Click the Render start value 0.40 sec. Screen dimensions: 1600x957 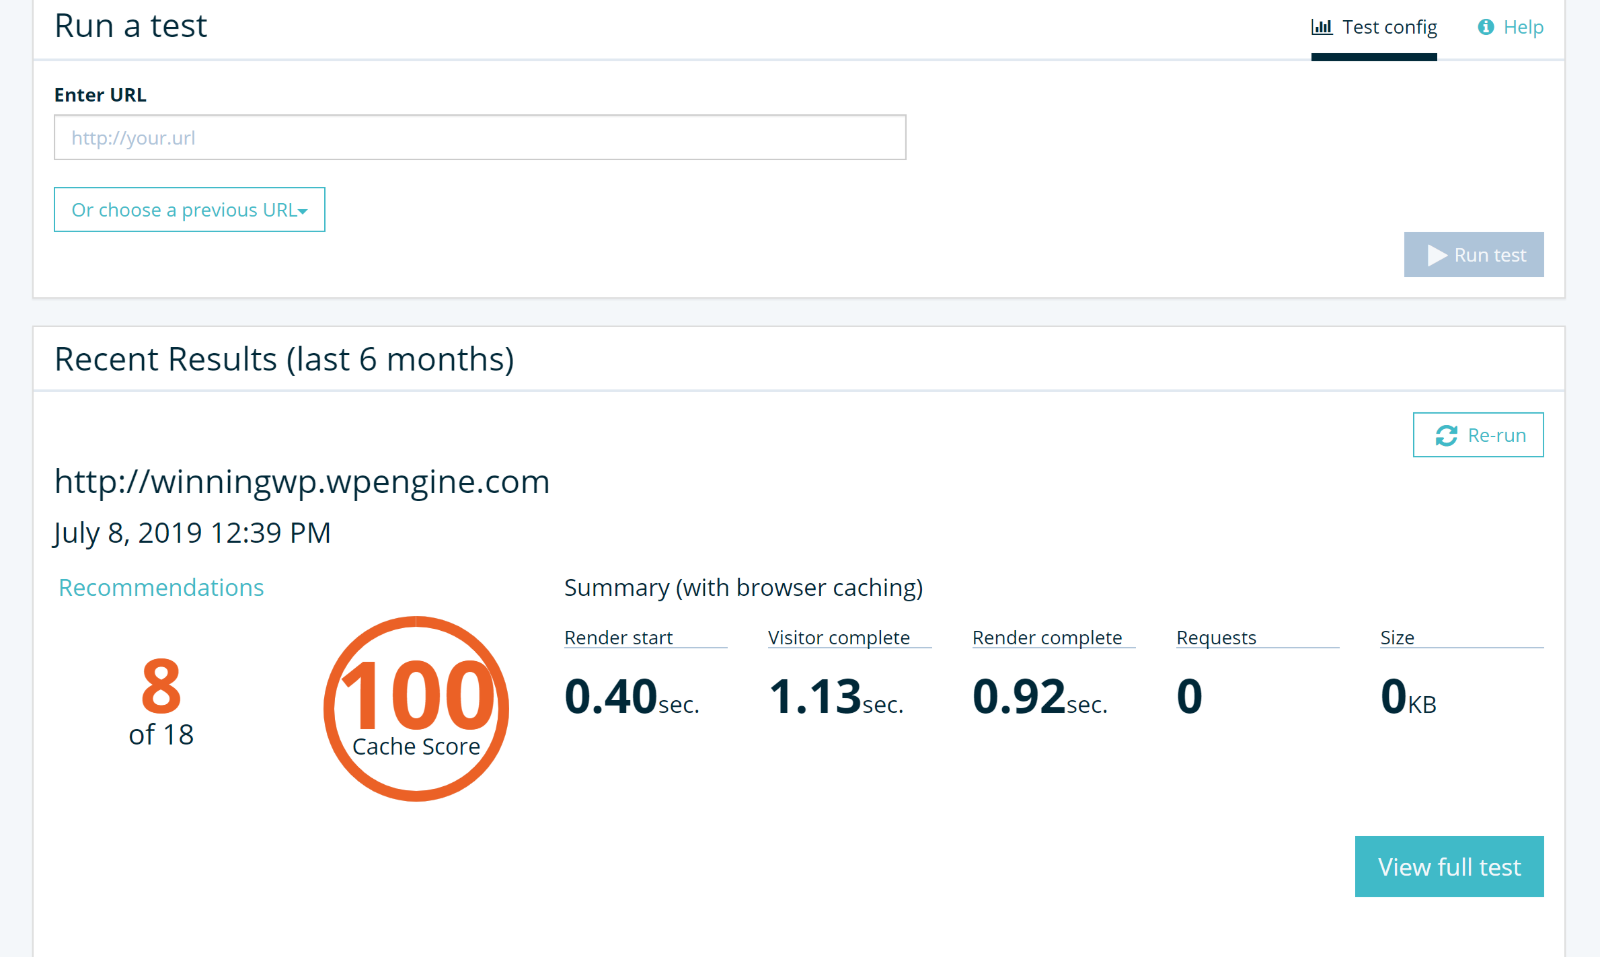click(631, 696)
